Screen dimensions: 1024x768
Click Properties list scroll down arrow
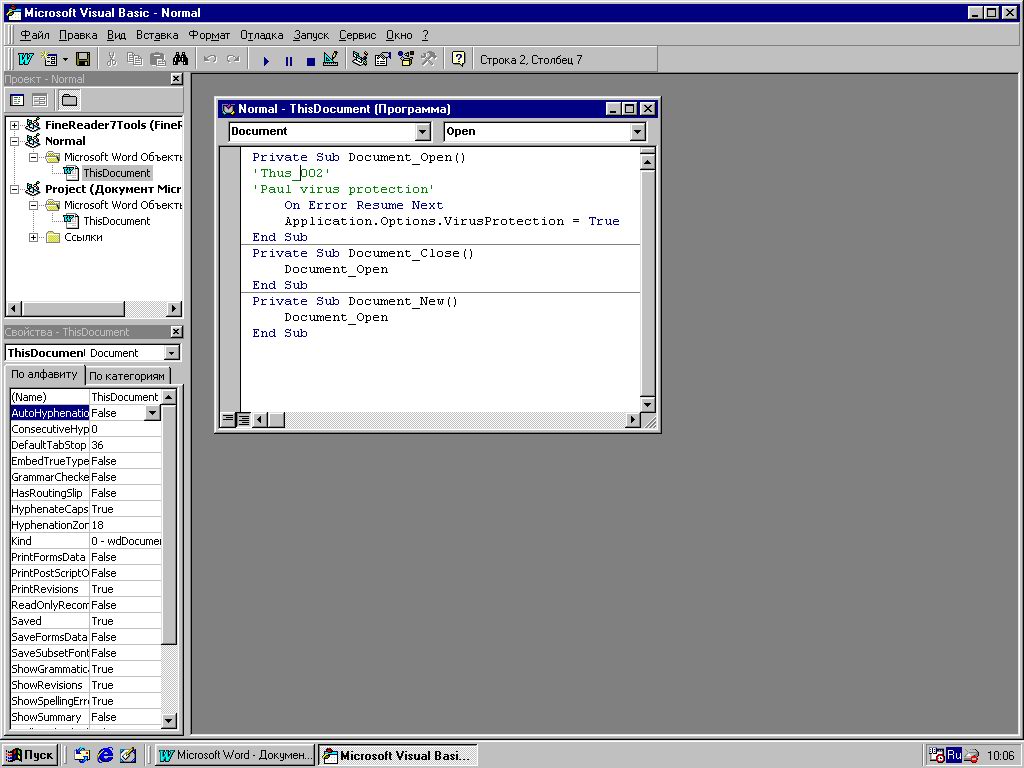pyautogui.click(x=168, y=720)
